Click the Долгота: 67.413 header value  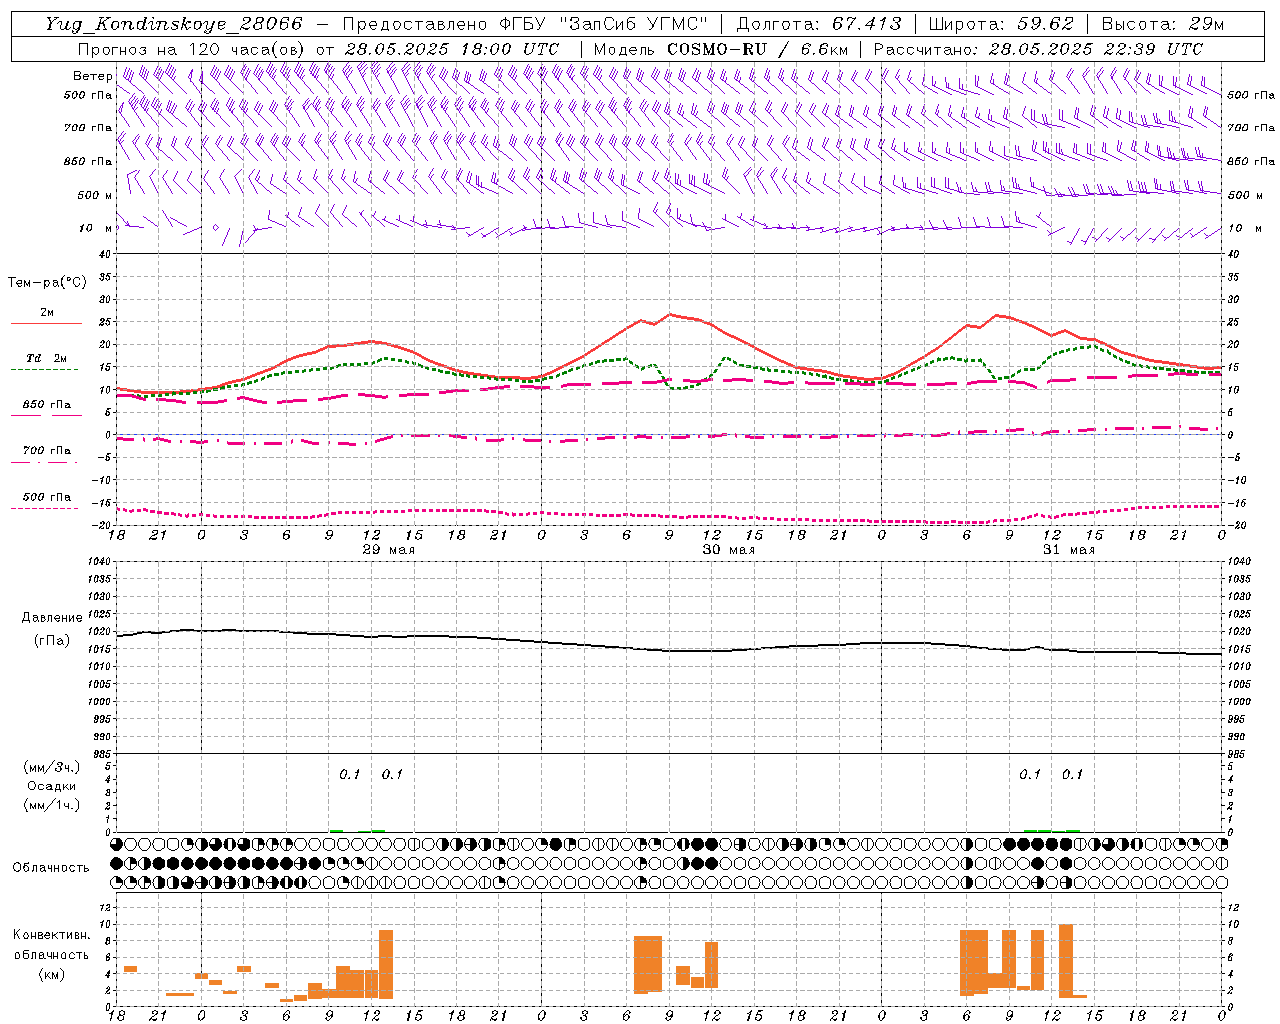(819, 24)
